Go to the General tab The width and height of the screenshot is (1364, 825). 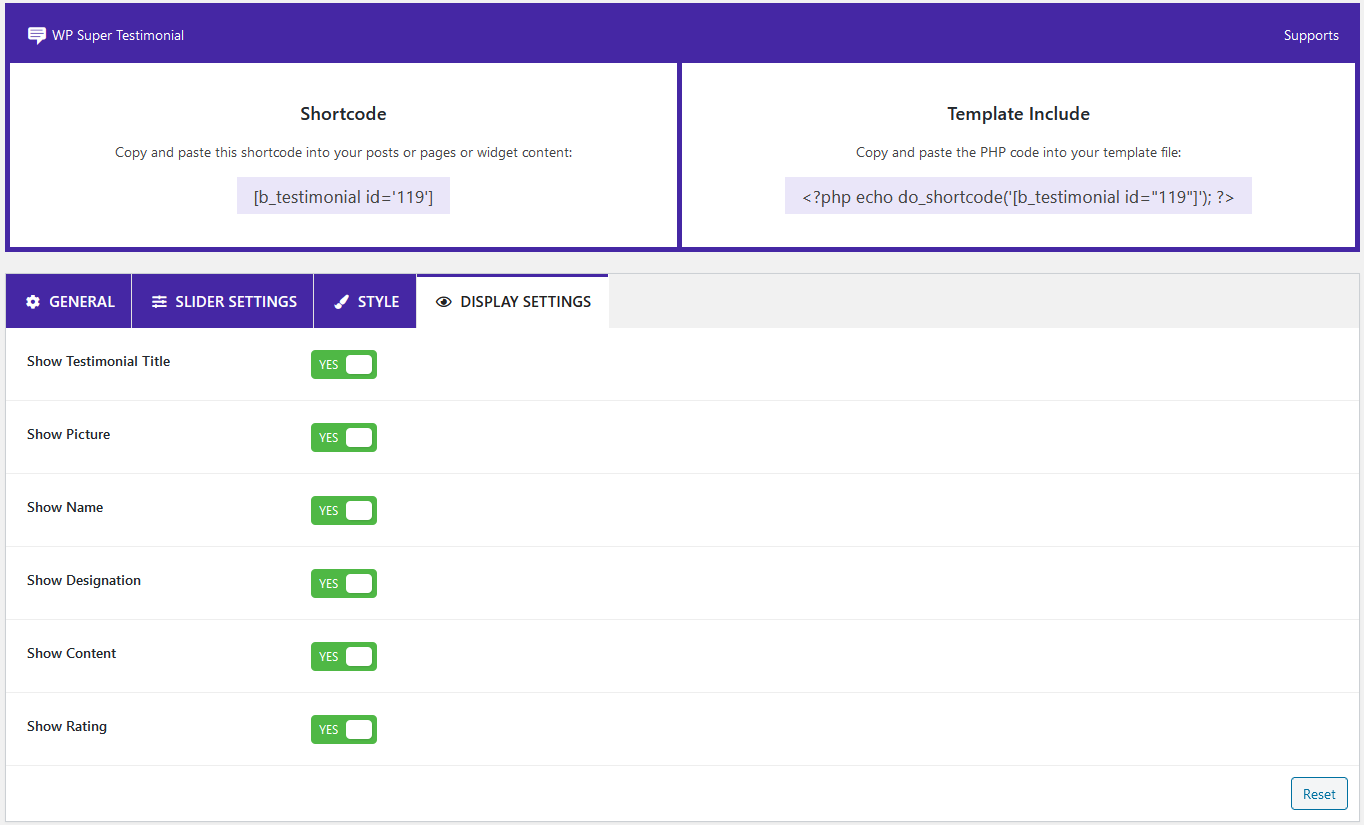click(x=69, y=301)
